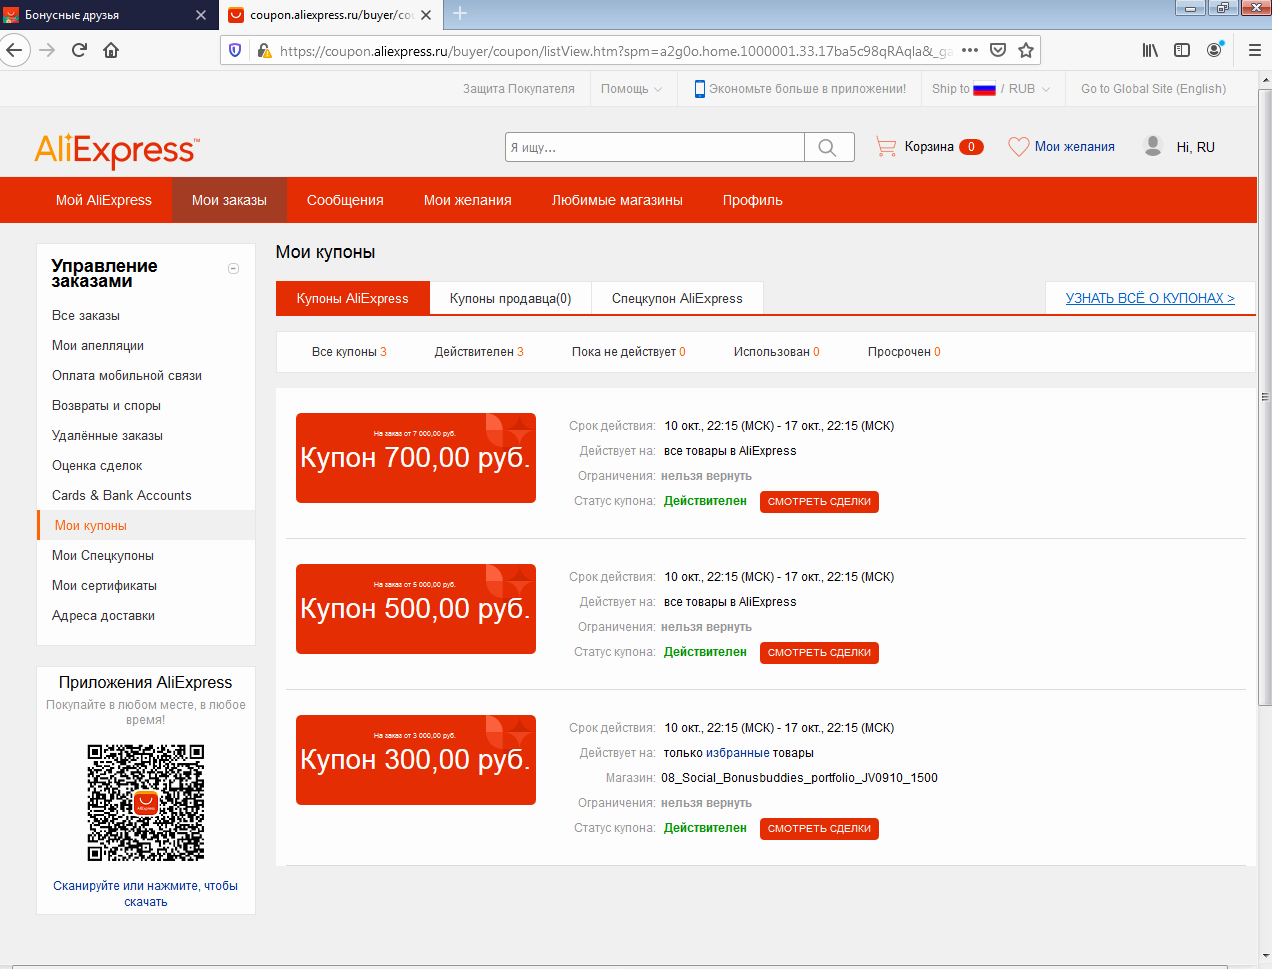This screenshot has height=969, width=1272.
Task: Click the Russian flag icon
Action: [x=984, y=89]
